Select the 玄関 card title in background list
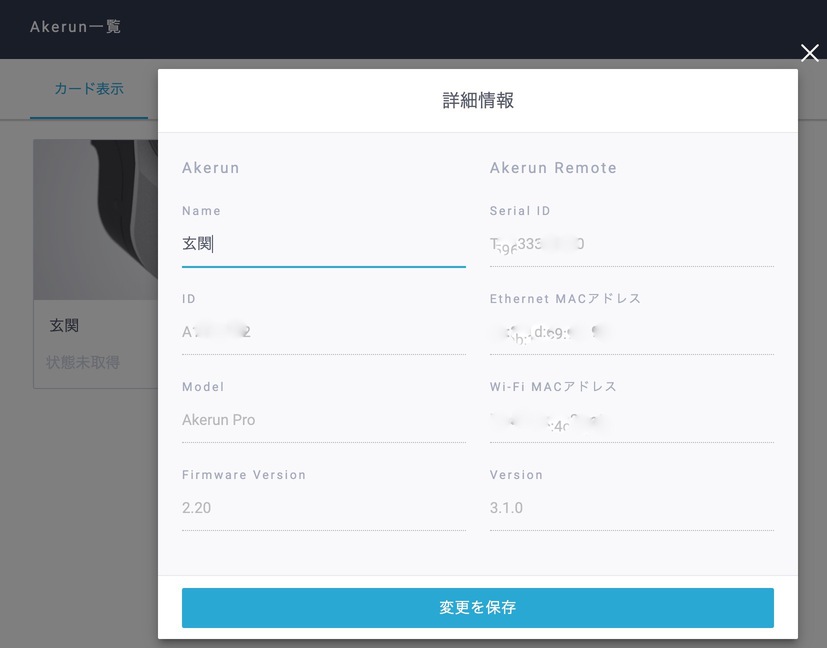The width and height of the screenshot is (827, 648). [64, 326]
